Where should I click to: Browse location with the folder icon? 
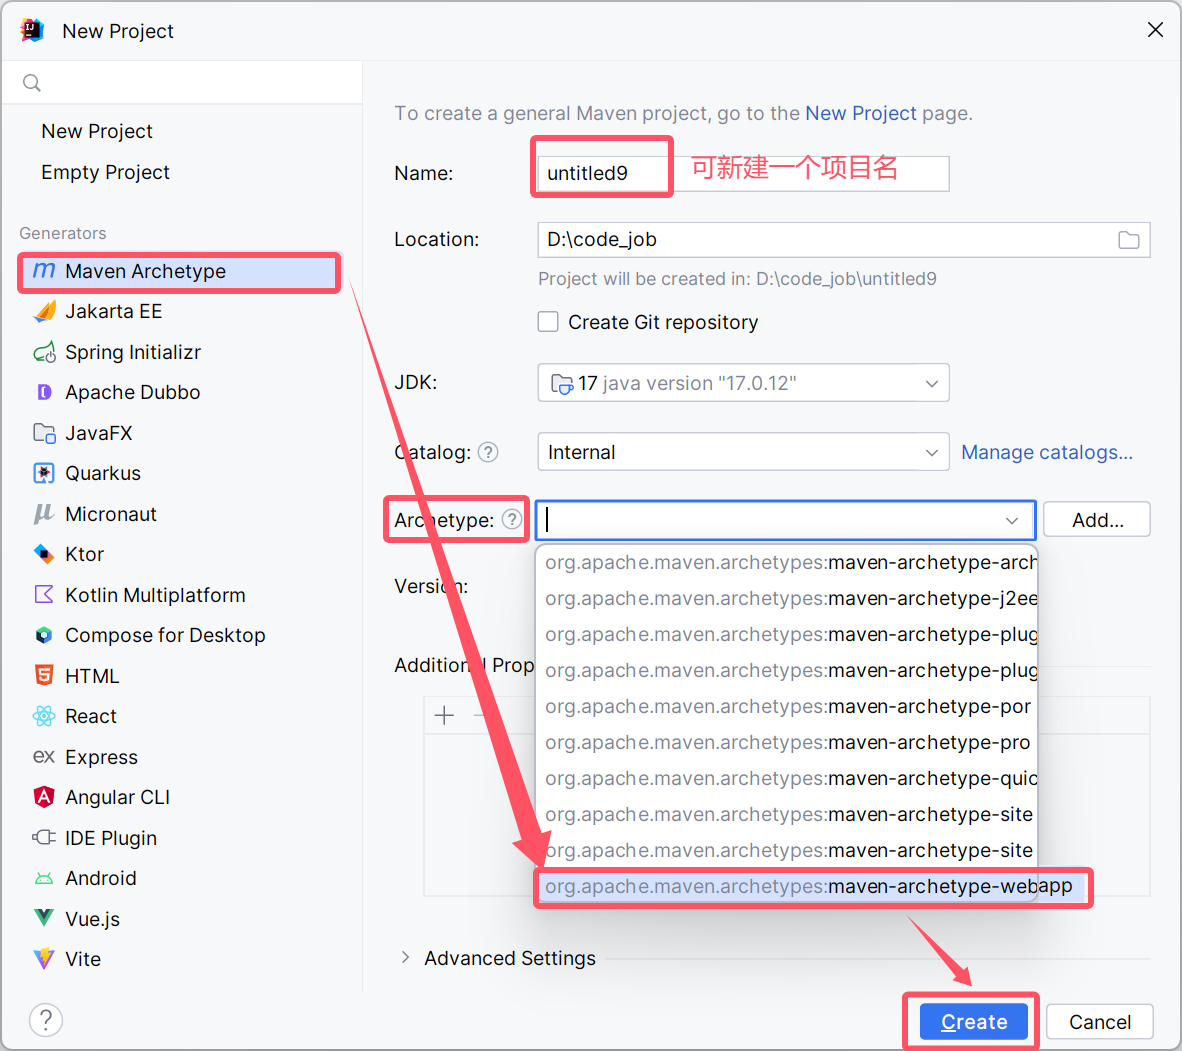click(x=1128, y=240)
